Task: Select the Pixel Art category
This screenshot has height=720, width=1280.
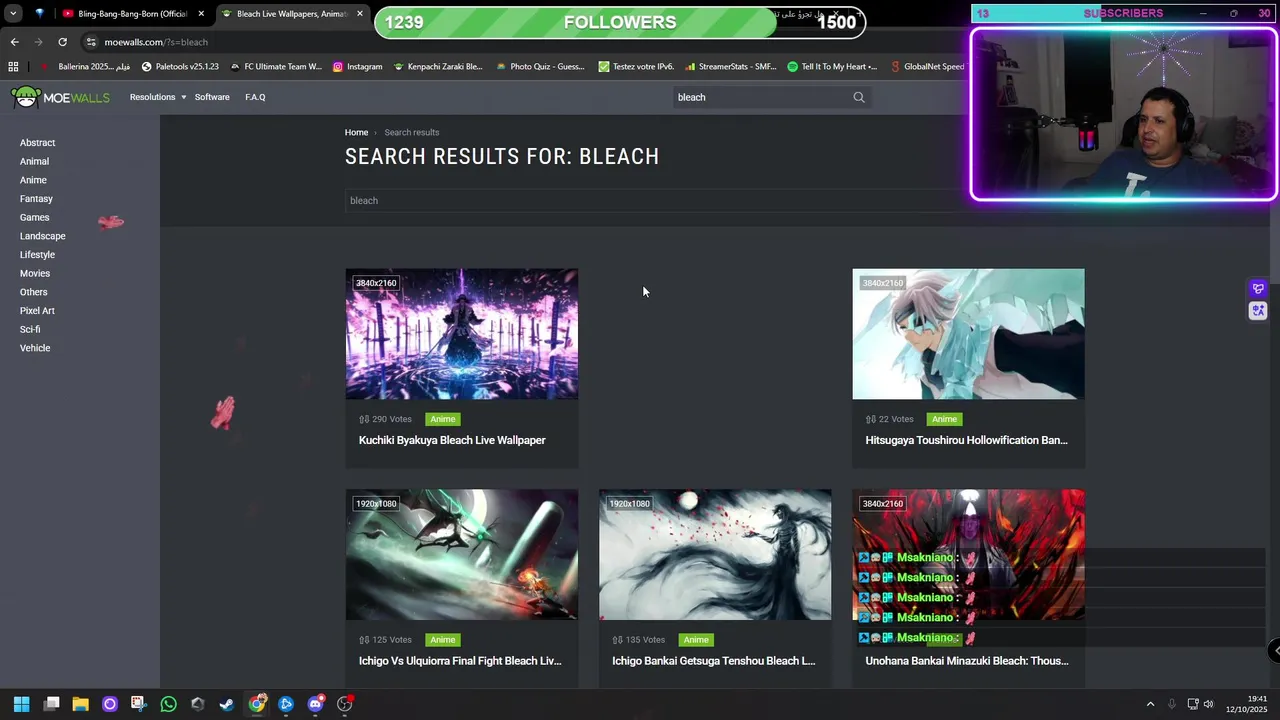Action: tap(37, 311)
